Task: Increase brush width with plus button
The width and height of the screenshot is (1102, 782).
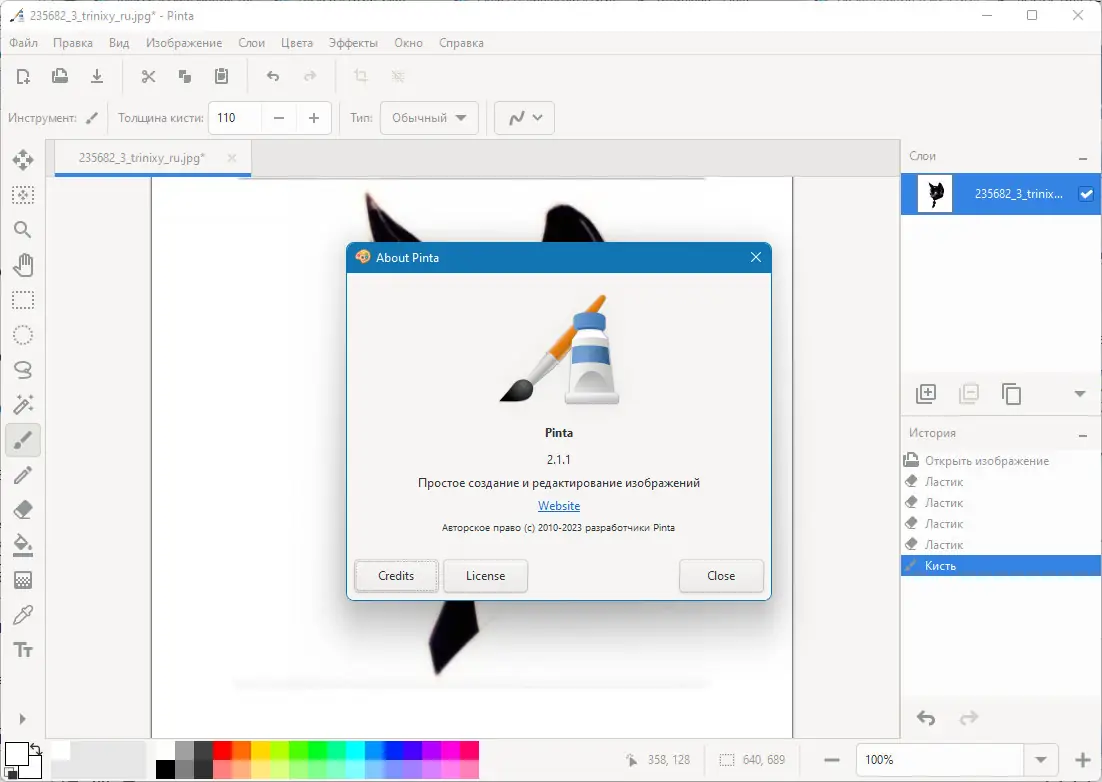Action: pyautogui.click(x=314, y=118)
